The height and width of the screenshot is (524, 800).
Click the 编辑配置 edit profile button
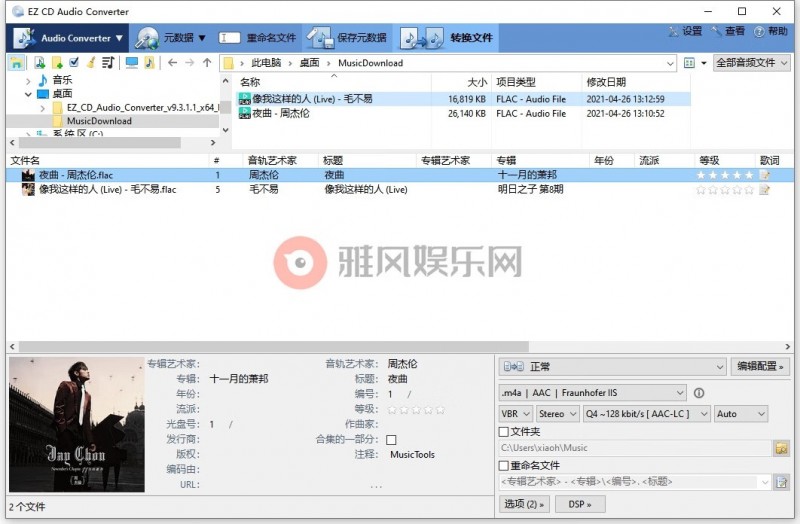(x=760, y=367)
